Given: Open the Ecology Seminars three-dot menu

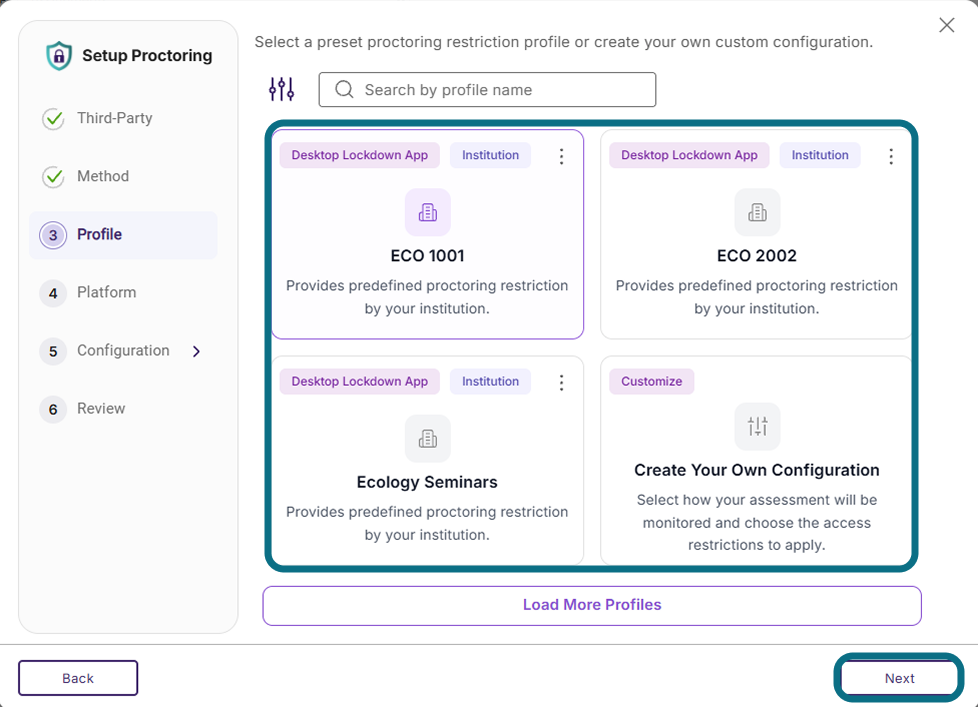Looking at the screenshot, I should pyautogui.click(x=561, y=382).
